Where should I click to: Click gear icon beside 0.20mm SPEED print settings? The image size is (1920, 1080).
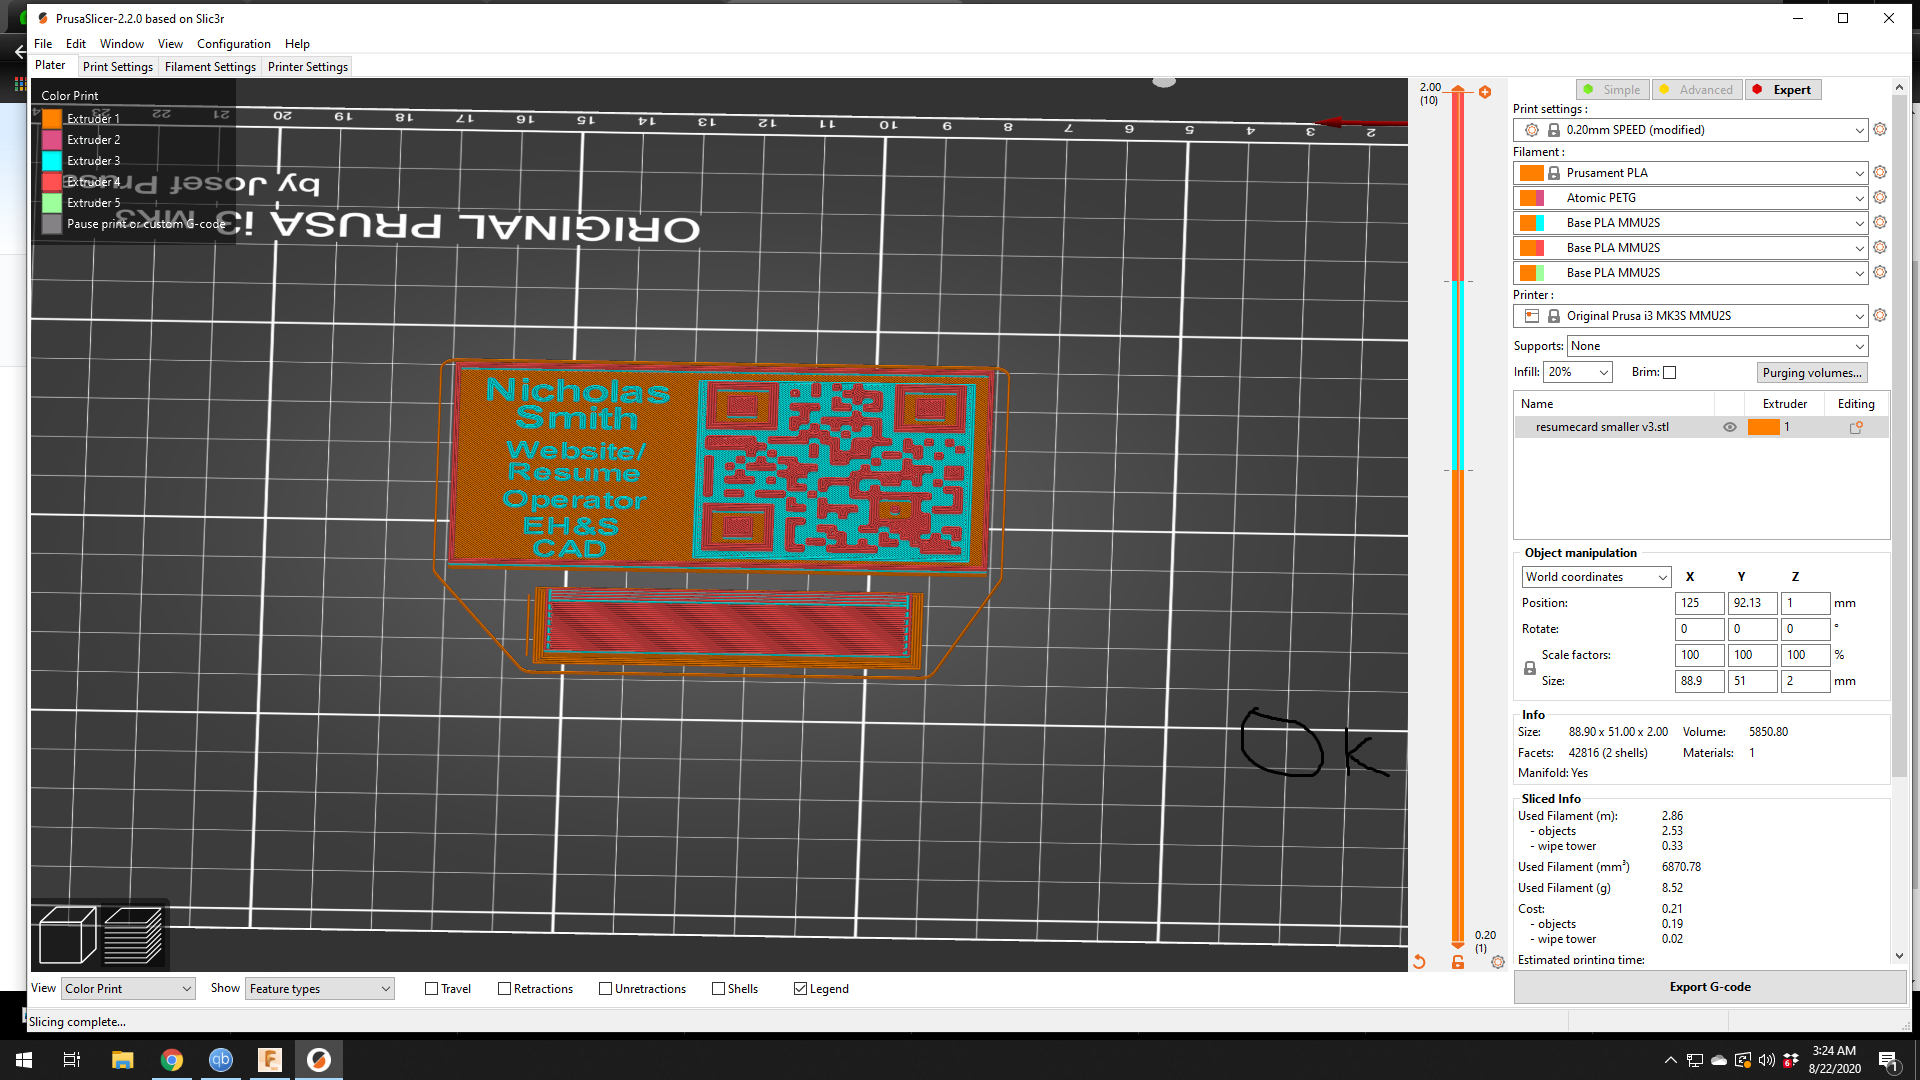click(1879, 129)
